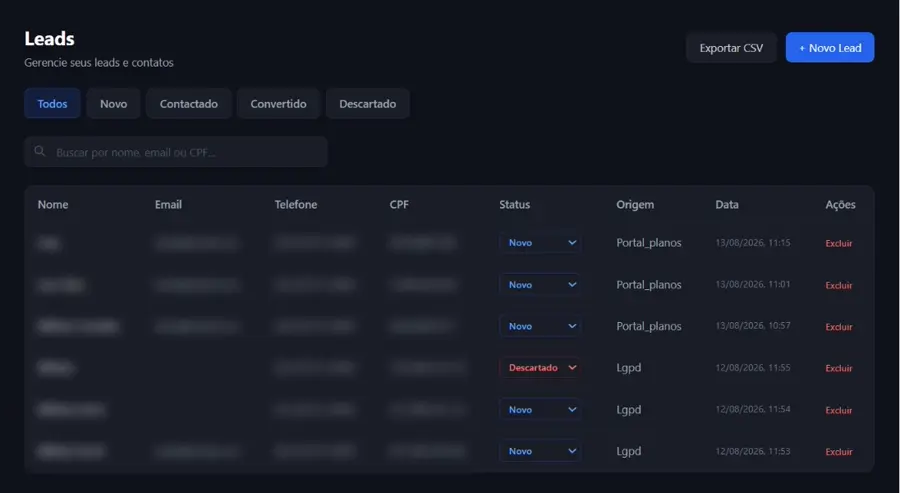900x493 pixels.
Task: Remove the lead dated 13/08/2026, 10:57
Action: tap(839, 327)
